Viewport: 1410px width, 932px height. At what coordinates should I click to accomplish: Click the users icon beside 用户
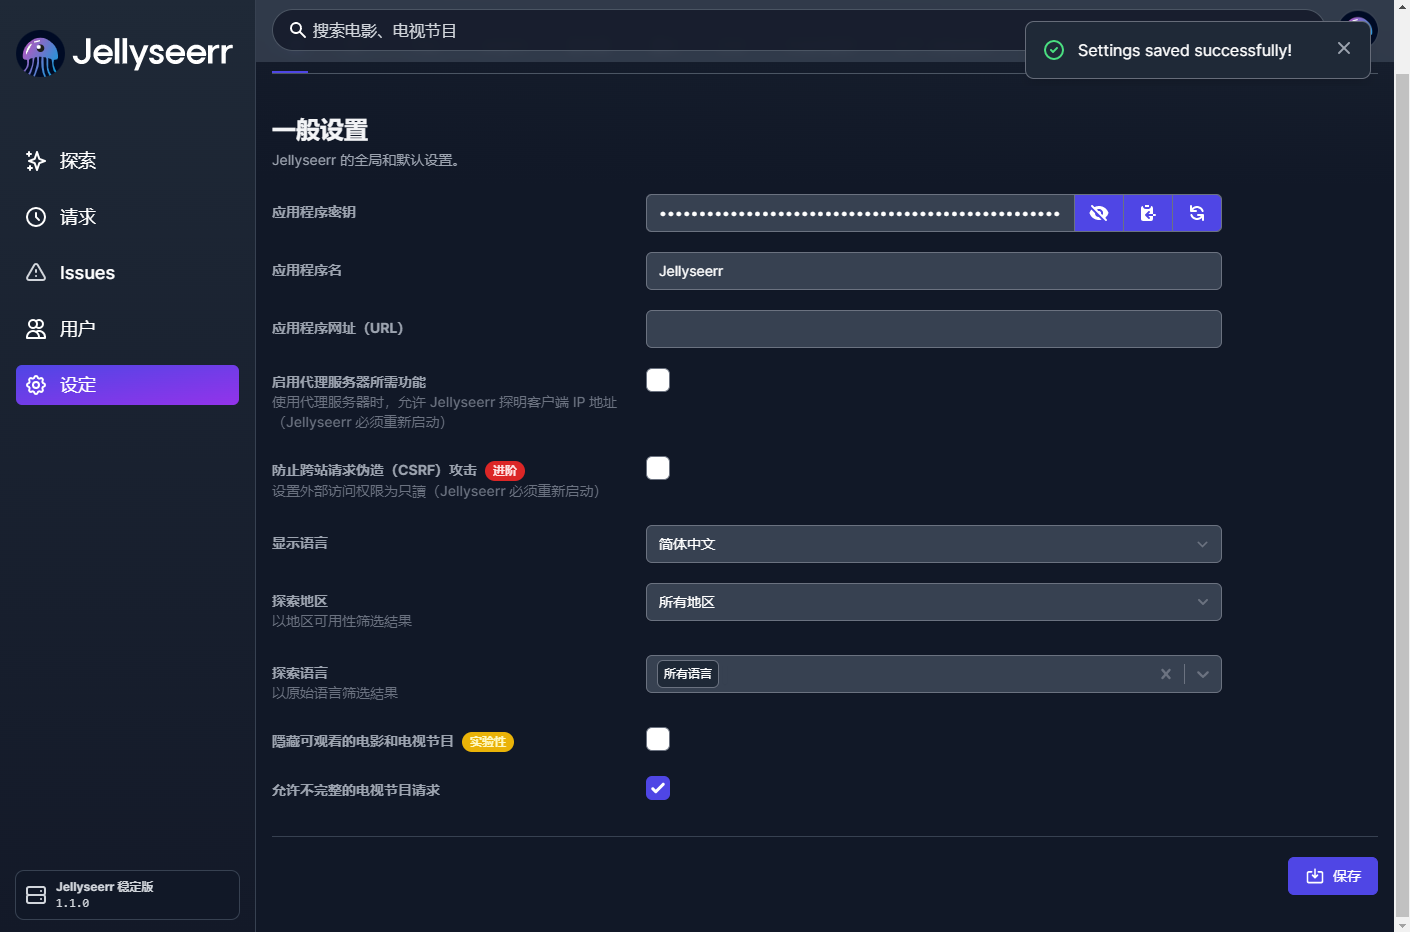click(x=36, y=329)
